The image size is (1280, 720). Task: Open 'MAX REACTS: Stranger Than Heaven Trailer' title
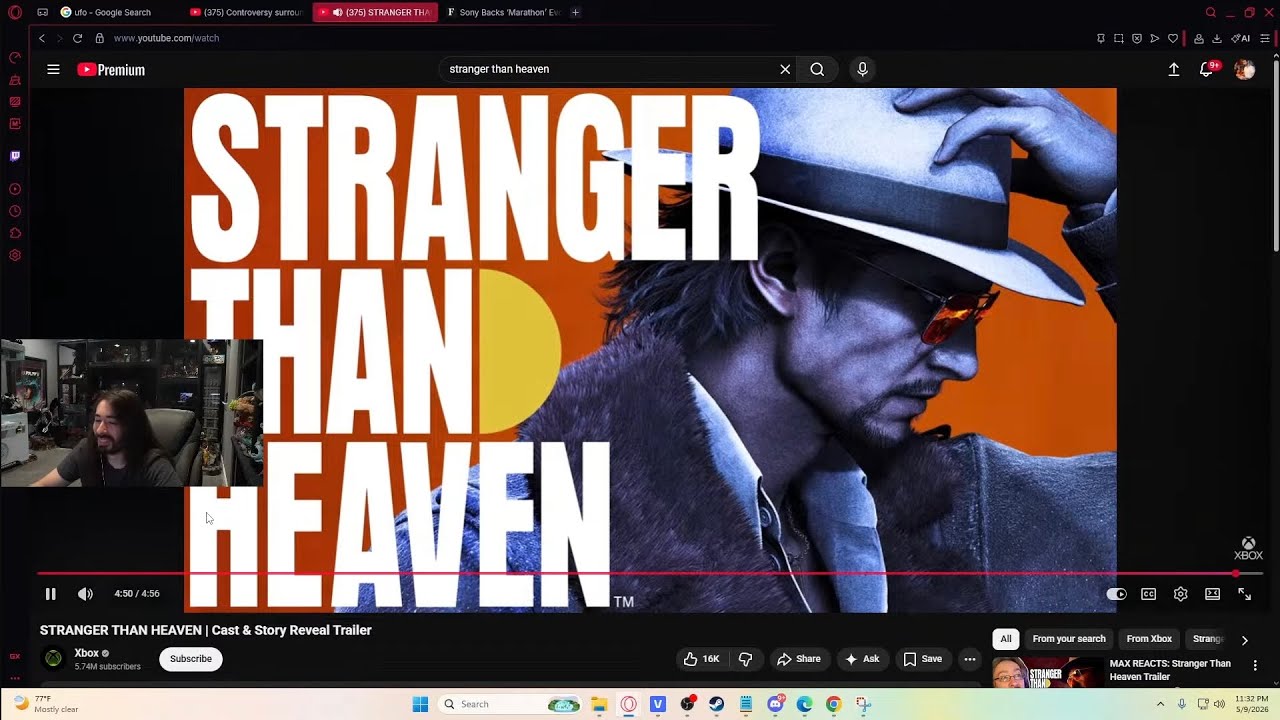pos(1170,670)
